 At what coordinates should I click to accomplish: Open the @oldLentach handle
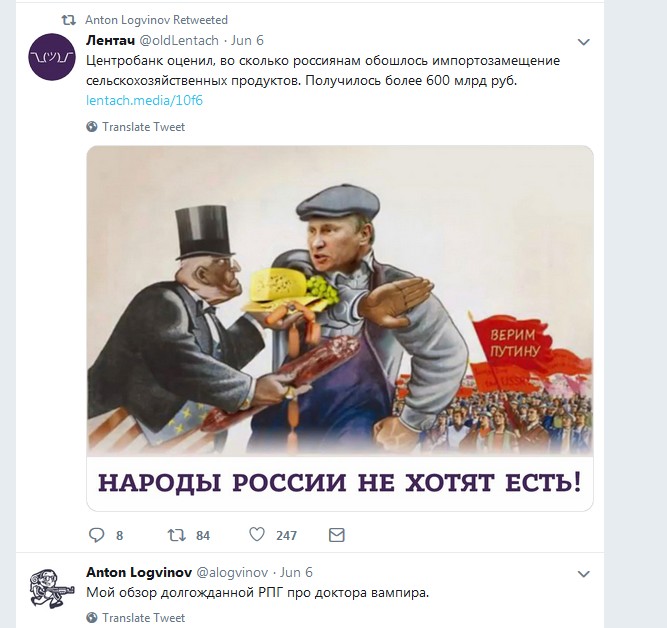pyautogui.click(x=179, y=40)
